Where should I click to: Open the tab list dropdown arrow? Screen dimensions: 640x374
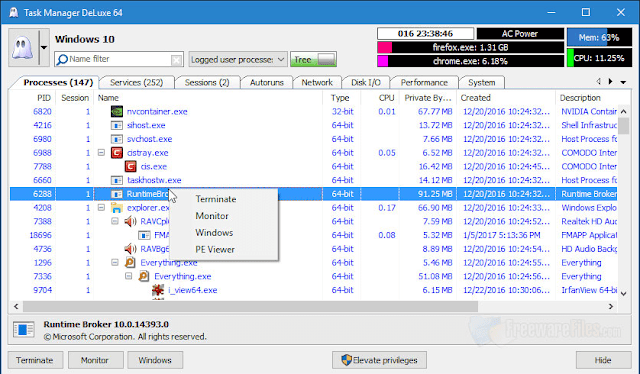623,82
